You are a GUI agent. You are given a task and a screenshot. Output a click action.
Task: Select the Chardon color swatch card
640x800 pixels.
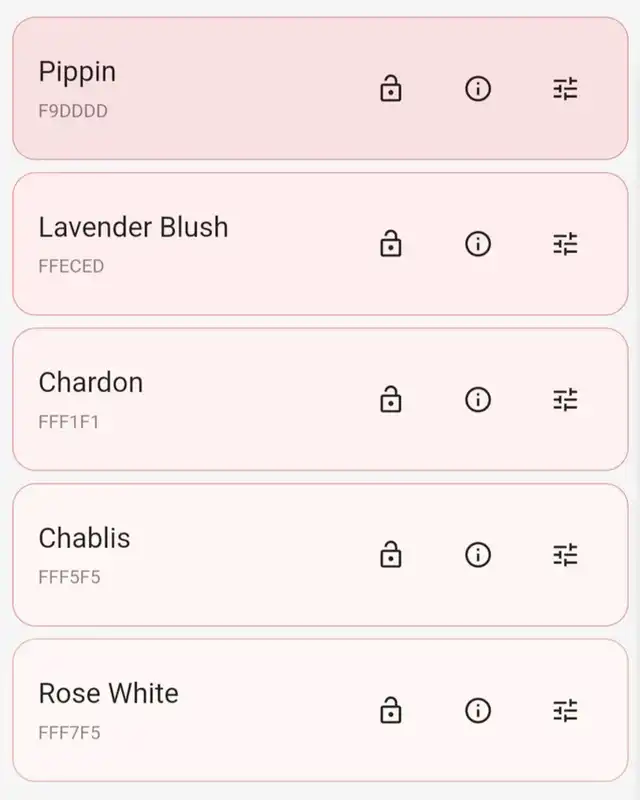(200, 400)
